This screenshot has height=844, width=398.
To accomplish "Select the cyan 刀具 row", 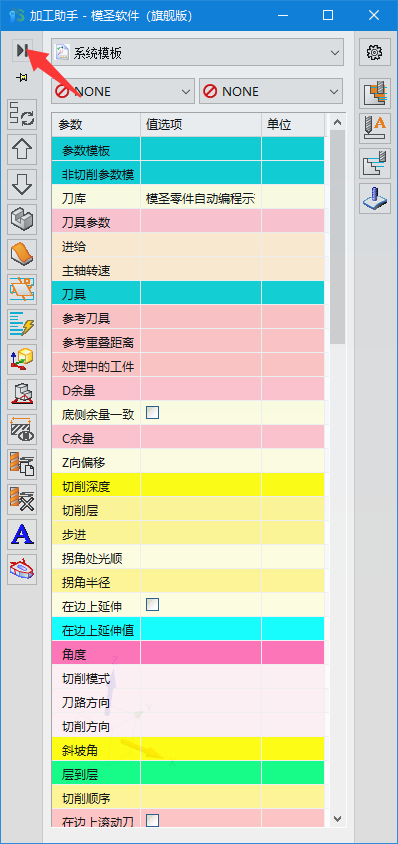I will (x=188, y=293).
